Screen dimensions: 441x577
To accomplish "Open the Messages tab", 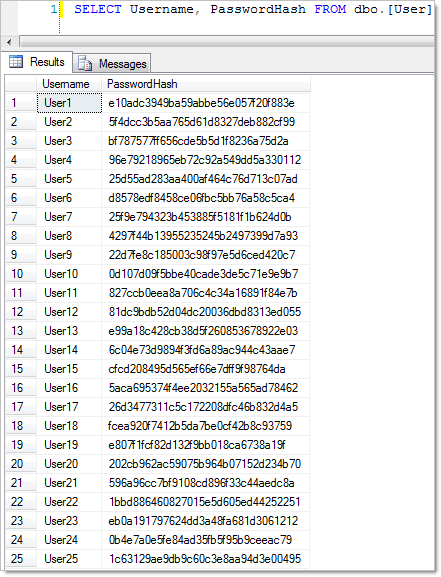I will [x=112, y=64].
